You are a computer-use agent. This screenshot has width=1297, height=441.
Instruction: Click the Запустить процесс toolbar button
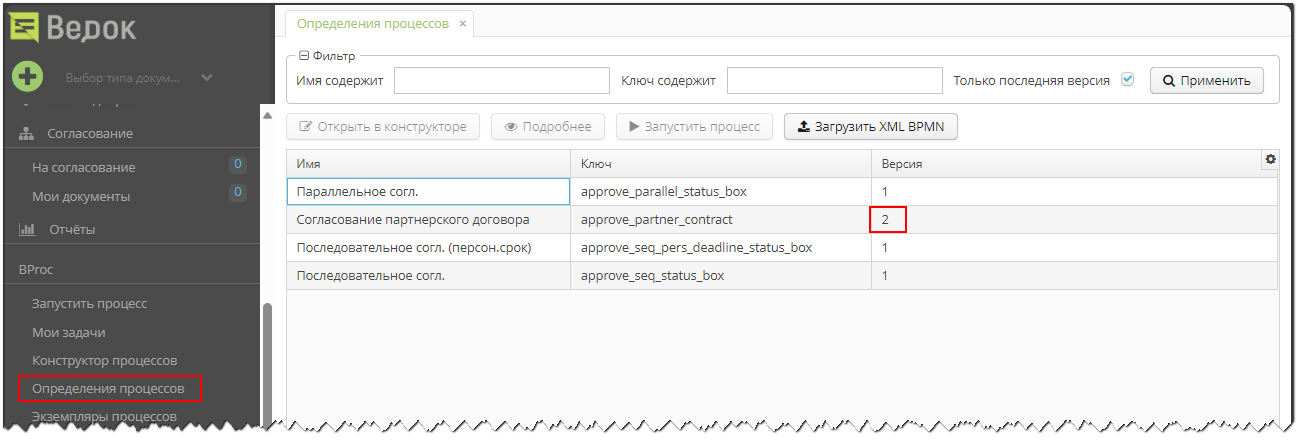coord(694,127)
